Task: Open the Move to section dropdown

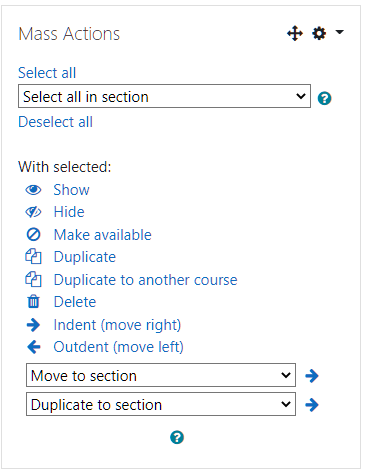Action: (x=161, y=375)
